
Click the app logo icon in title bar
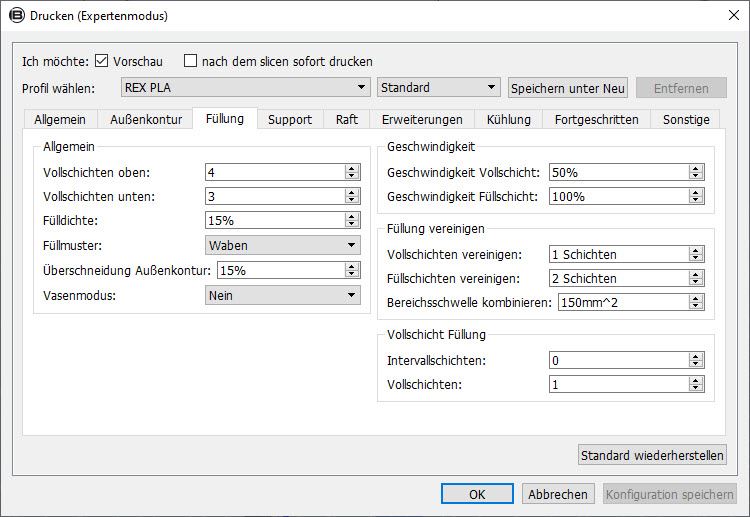(16, 15)
